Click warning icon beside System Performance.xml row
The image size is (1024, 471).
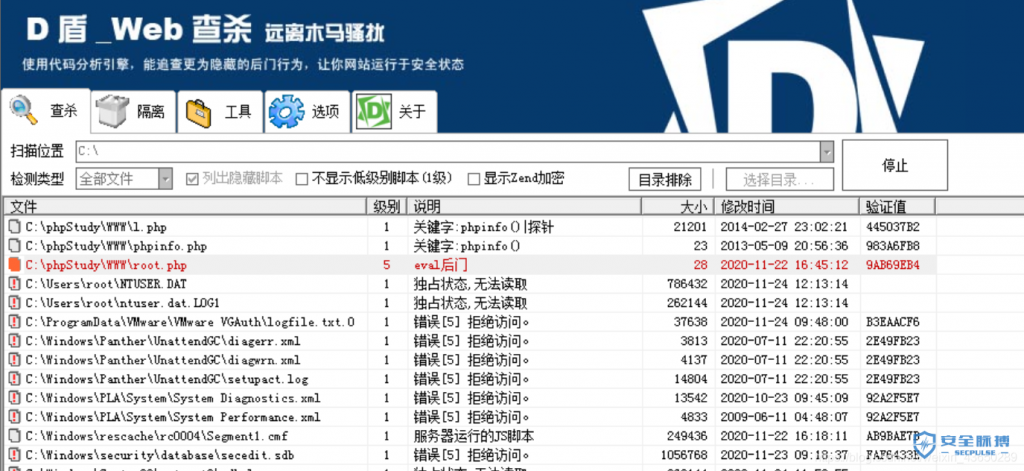[x=14, y=417]
